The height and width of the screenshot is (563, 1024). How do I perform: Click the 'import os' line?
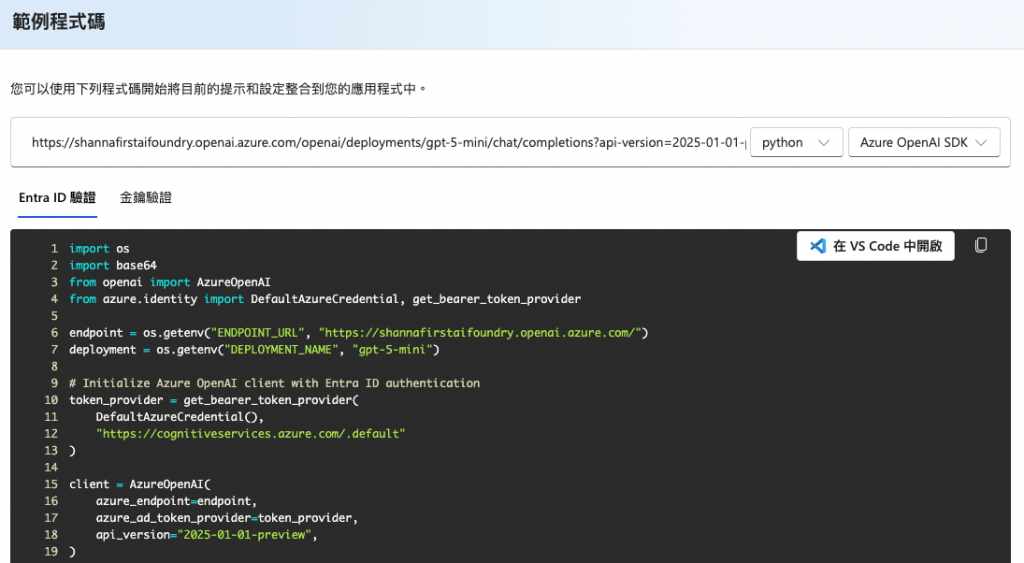(x=99, y=249)
